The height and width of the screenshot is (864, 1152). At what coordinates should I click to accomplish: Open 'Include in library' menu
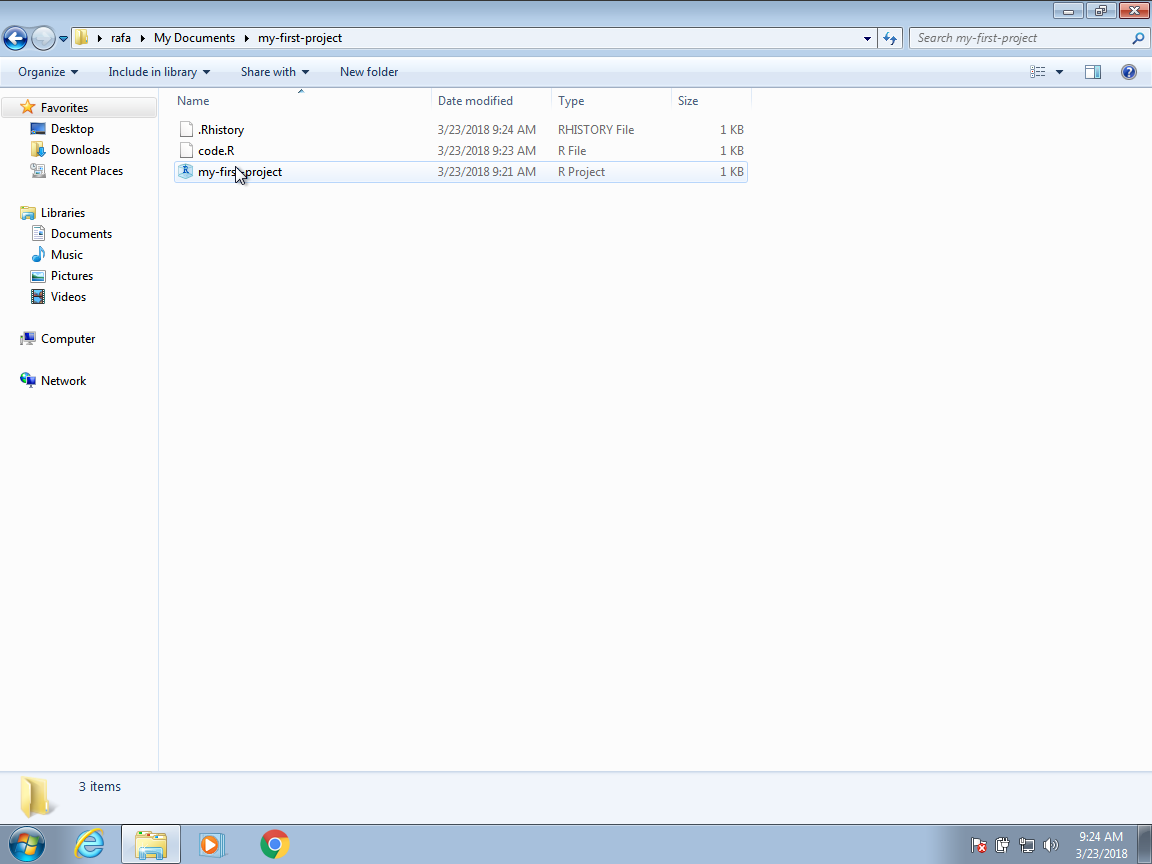(x=159, y=72)
